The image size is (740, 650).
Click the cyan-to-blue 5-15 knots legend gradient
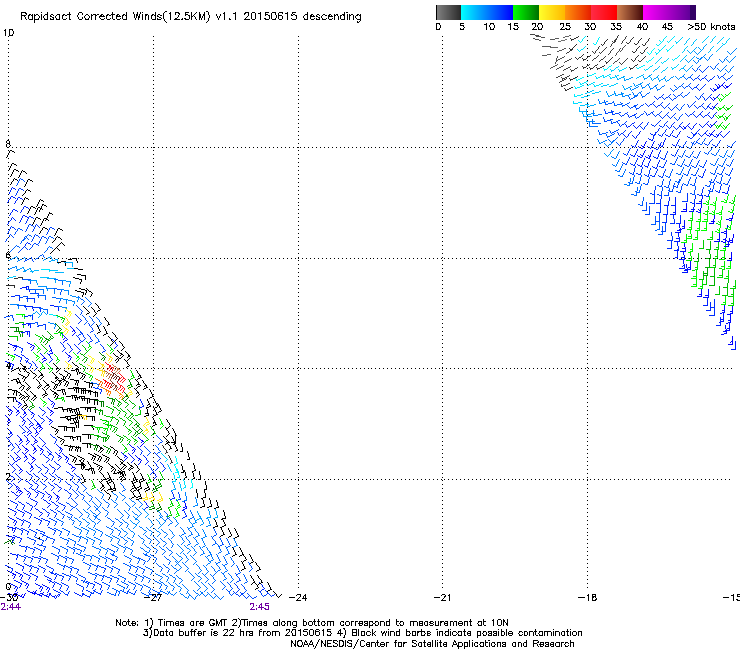(487, 12)
